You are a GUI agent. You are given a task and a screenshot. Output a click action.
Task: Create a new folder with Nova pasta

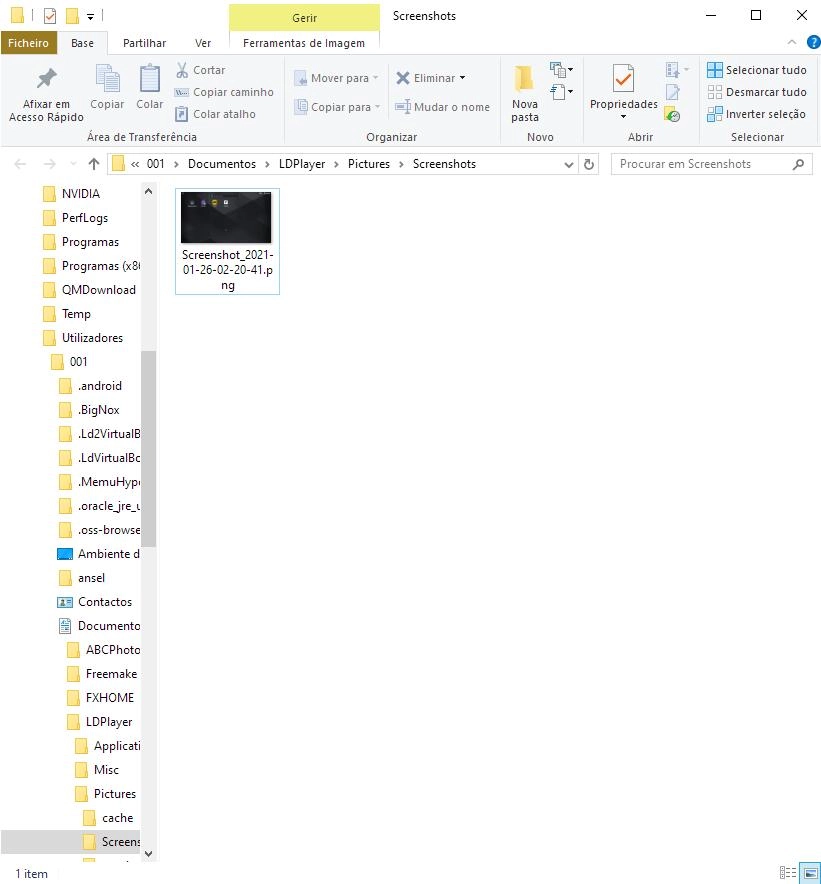click(525, 94)
